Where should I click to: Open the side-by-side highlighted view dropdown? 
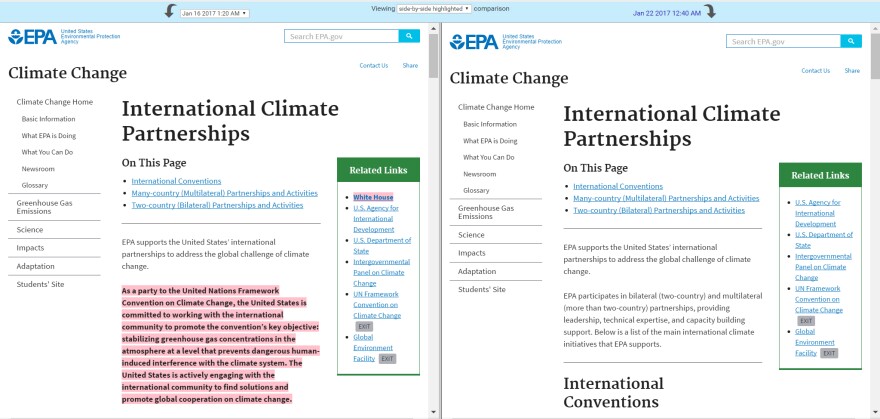pyautogui.click(x=433, y=9)
